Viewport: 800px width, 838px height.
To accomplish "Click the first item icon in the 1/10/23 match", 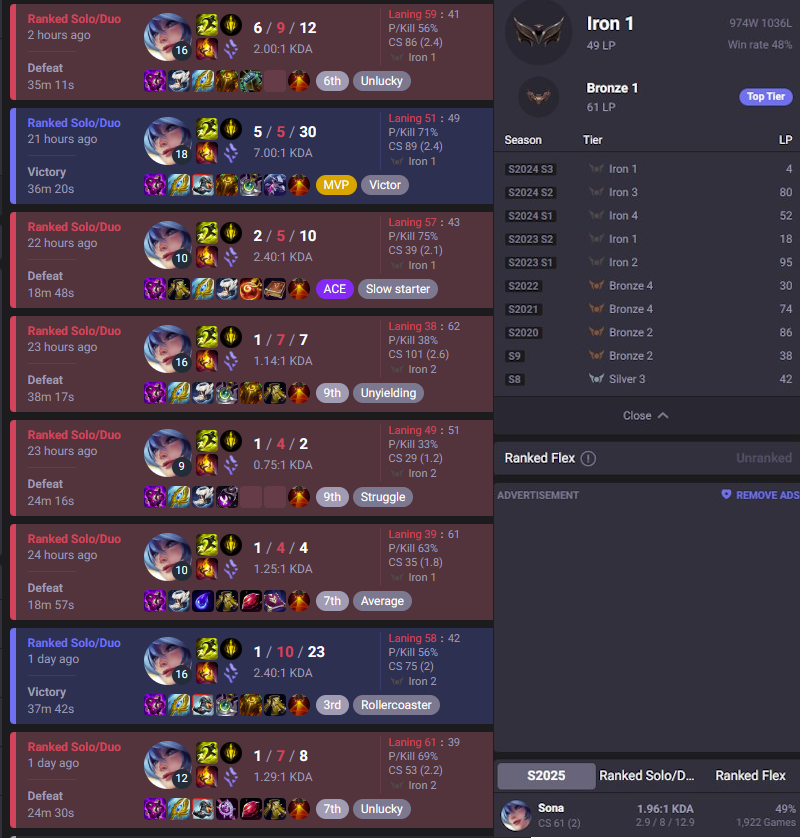I will (155, 705).
